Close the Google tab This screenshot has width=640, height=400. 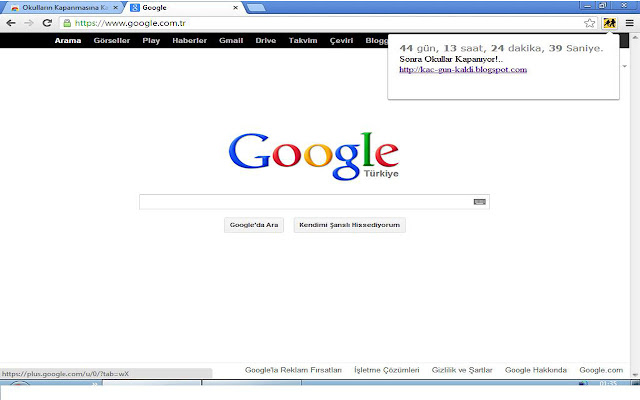tap(235, 7)
